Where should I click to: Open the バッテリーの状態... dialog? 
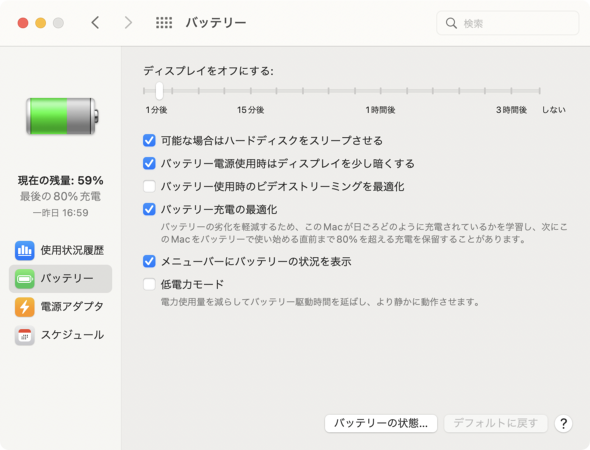[x=381, y=424]
